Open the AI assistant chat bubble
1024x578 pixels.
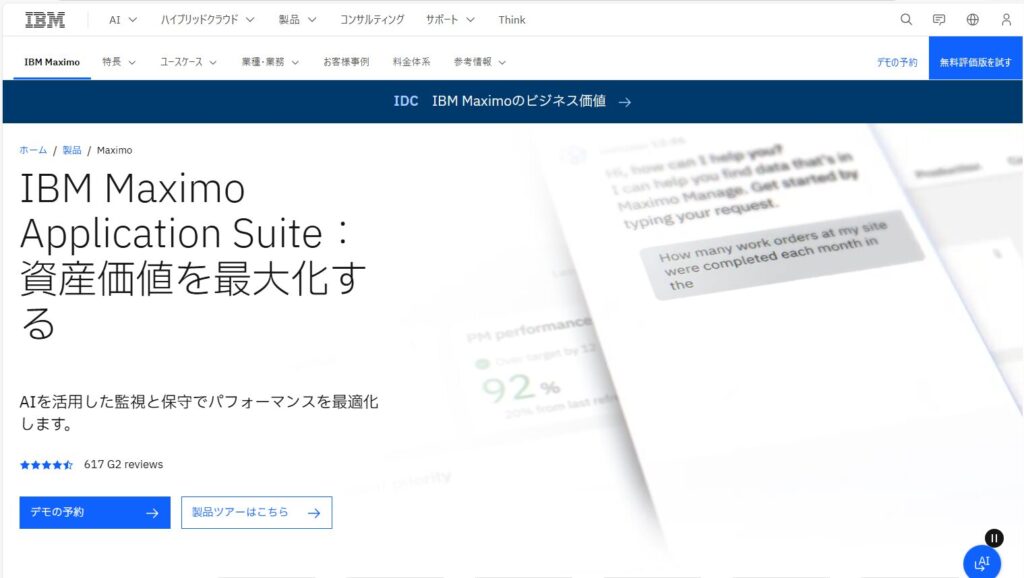point(982,562)
